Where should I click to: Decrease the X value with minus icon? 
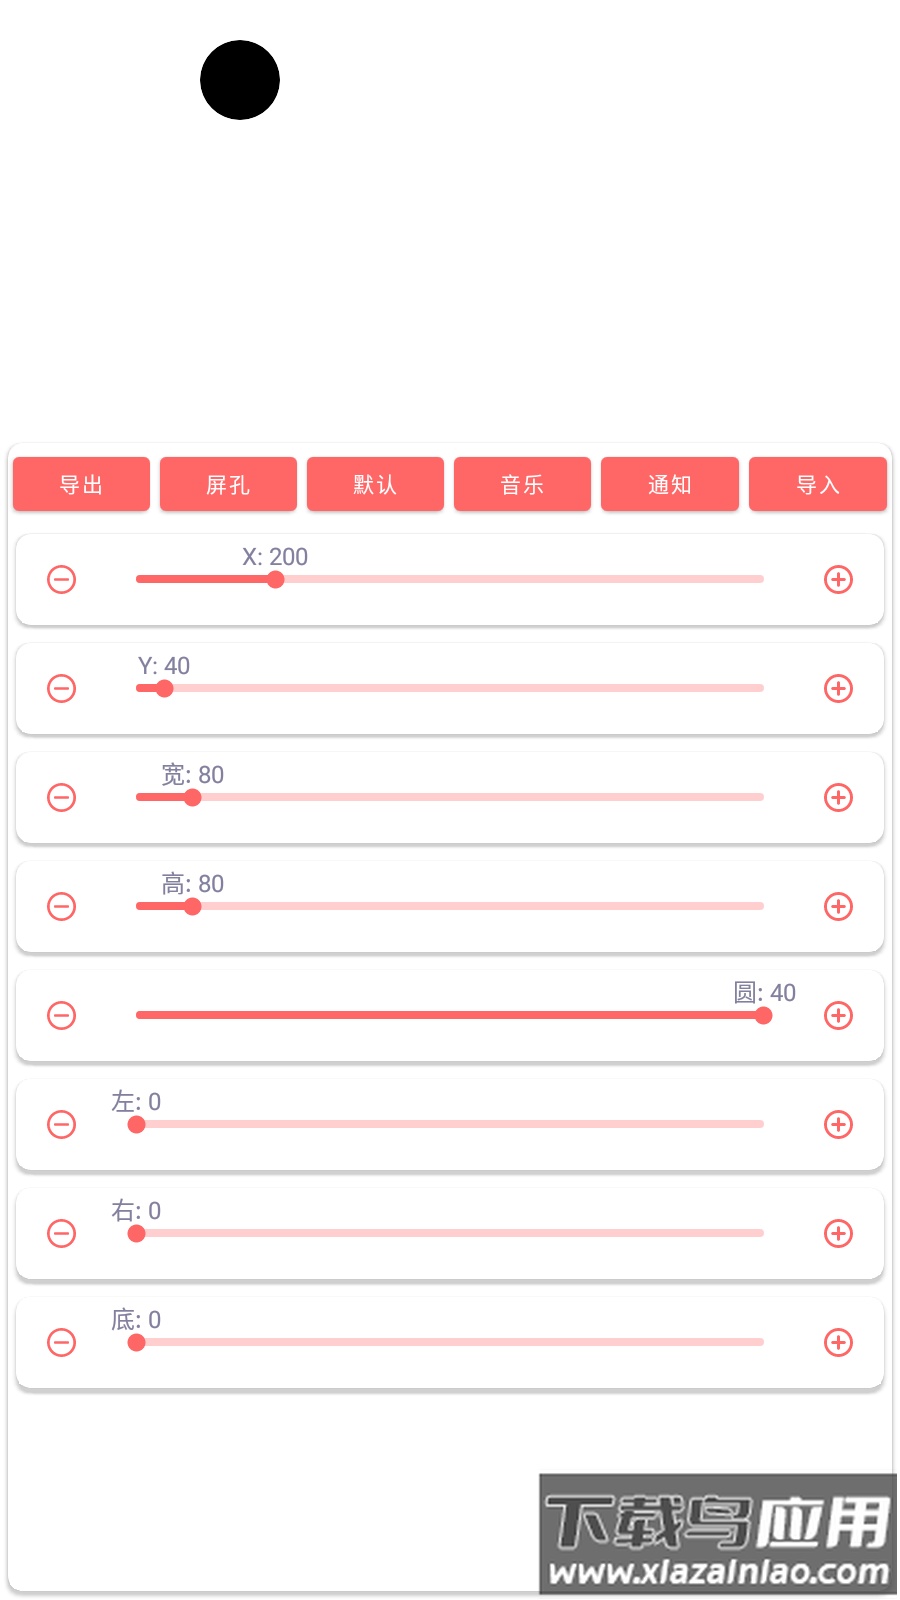pos(62,580)
